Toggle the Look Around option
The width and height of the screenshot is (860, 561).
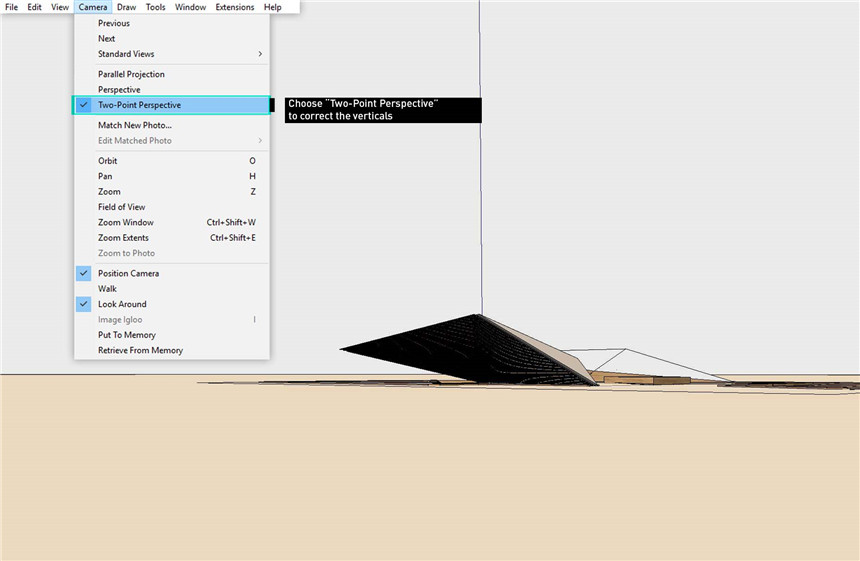click(122, 304)
